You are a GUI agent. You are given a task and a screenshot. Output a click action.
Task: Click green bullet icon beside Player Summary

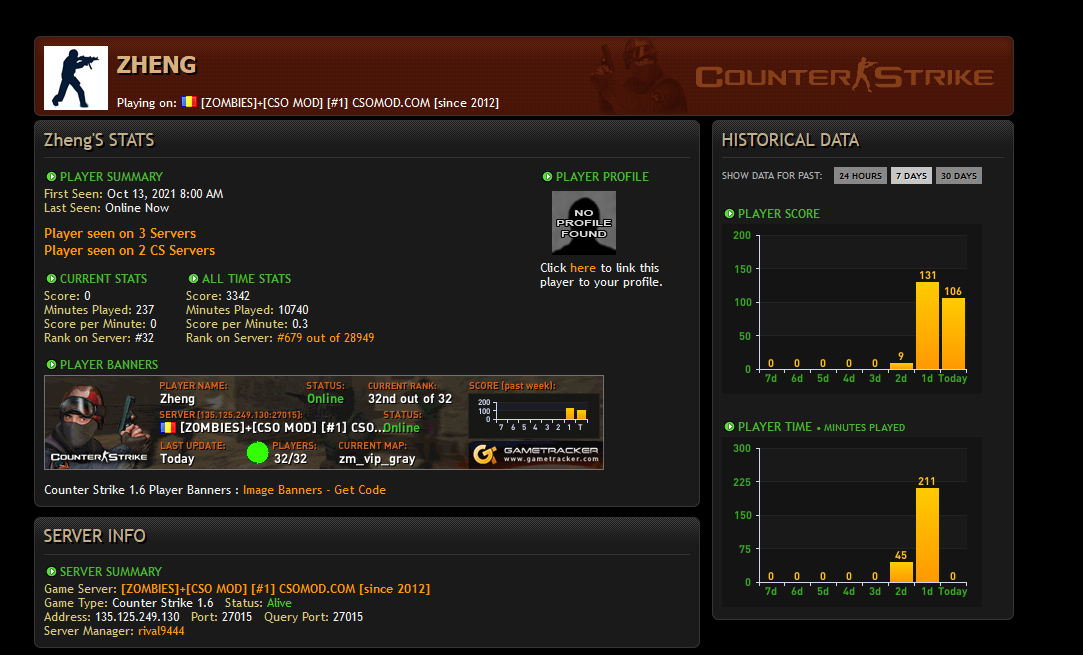coord(51,177)
